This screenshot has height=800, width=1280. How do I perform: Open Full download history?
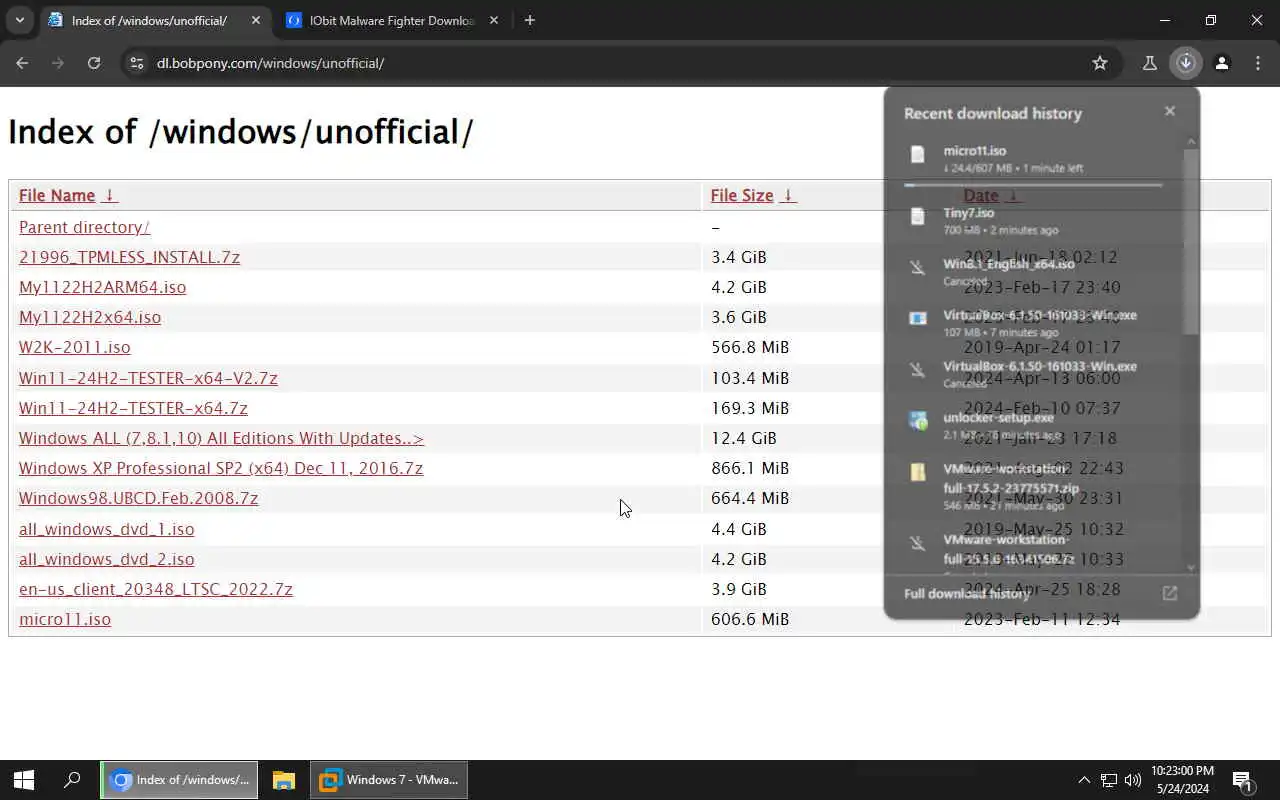pos(967,593)
